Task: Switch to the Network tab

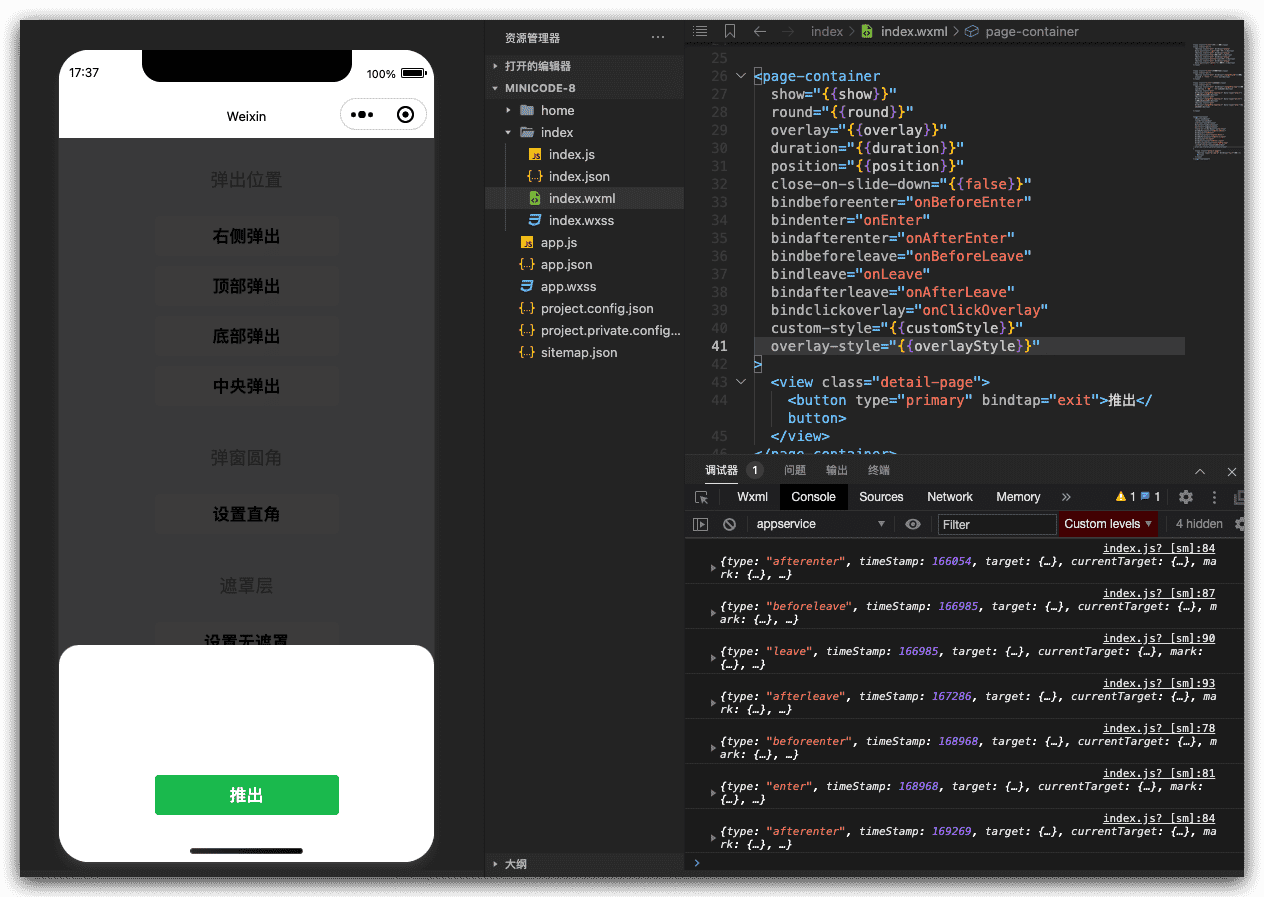Action: 949,497
